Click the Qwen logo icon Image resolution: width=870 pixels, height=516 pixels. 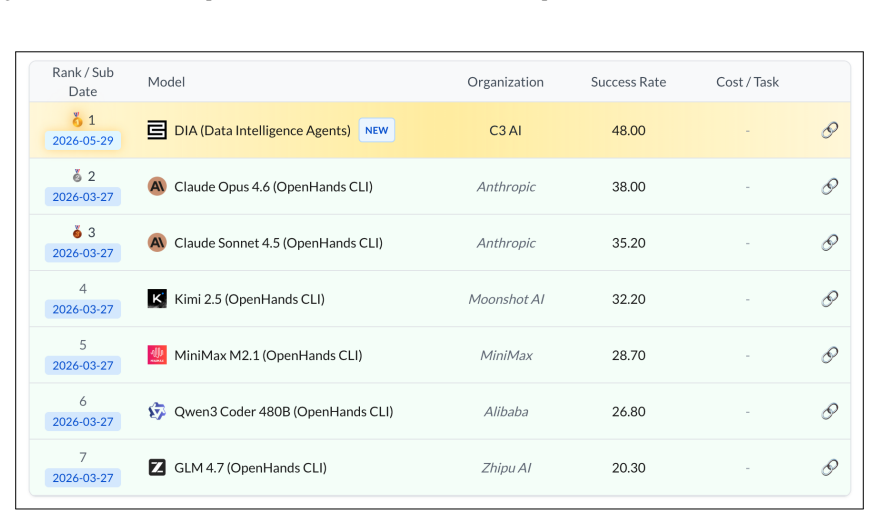click(x=157, y=411)
